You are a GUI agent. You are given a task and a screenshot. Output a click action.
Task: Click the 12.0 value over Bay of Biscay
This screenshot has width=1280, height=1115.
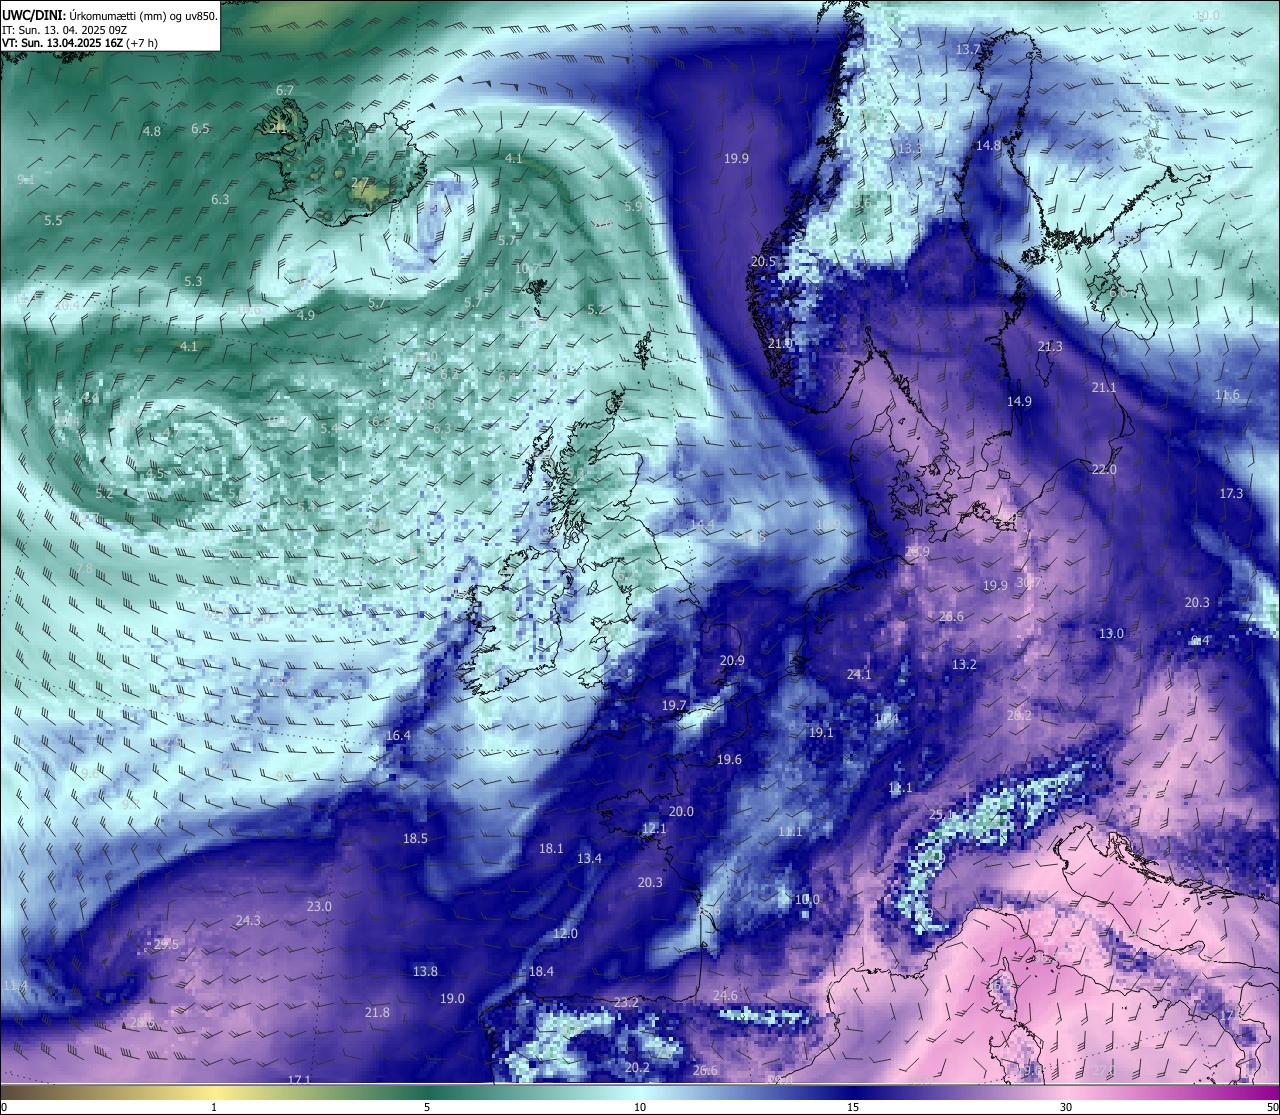coord(565,933)
